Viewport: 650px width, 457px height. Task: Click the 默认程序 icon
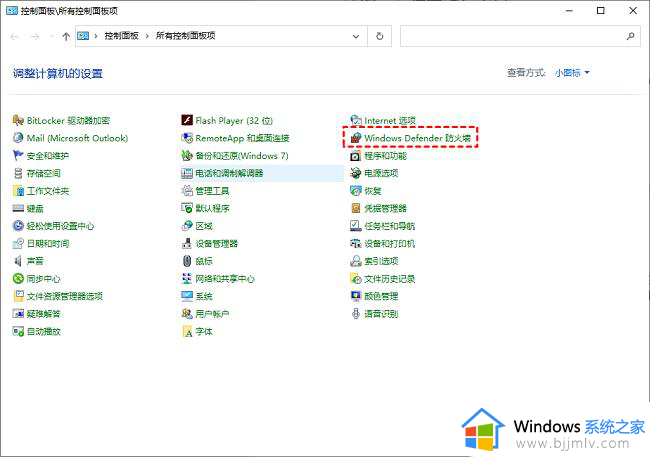(187, 208)
